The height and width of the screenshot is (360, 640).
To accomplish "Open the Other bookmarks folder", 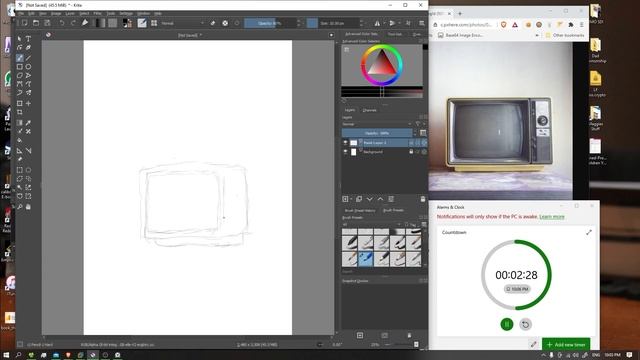I will tap(565, 36).
